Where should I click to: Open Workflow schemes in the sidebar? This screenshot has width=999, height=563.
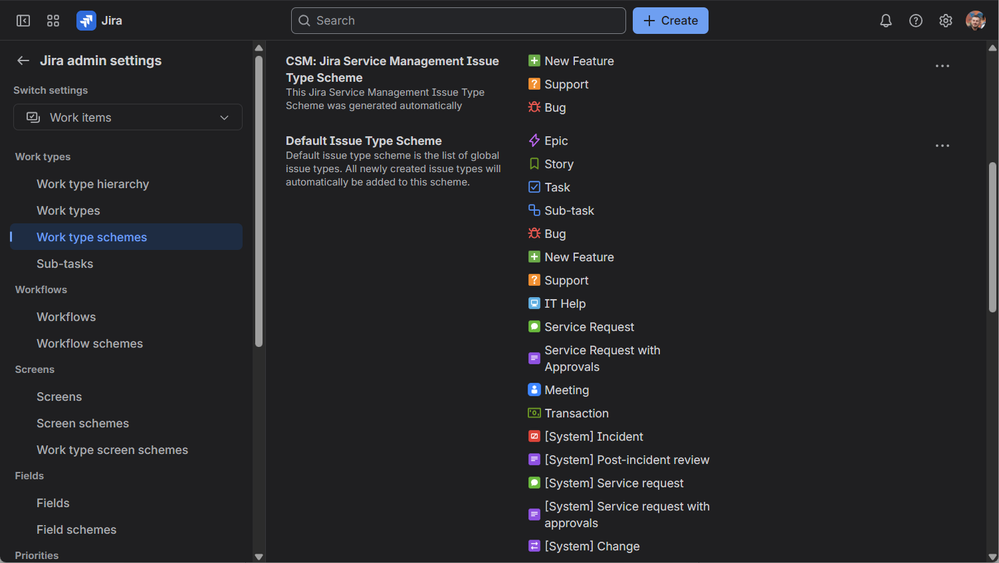(x=89, y=343)
